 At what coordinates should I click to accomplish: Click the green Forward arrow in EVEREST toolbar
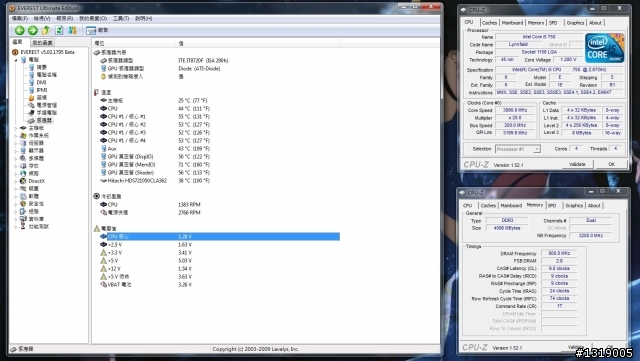(33, 30)
